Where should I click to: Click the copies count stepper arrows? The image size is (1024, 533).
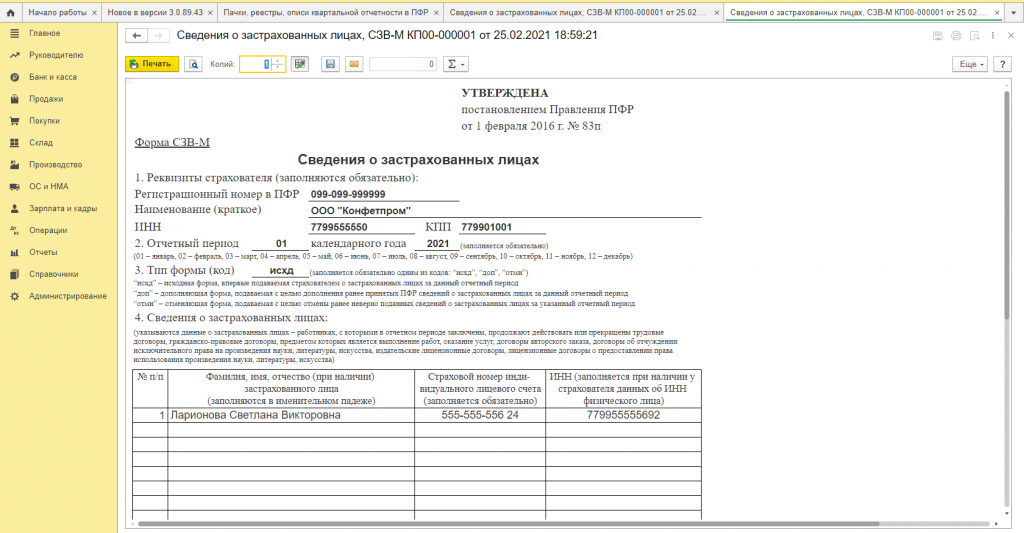pos(278,64)
